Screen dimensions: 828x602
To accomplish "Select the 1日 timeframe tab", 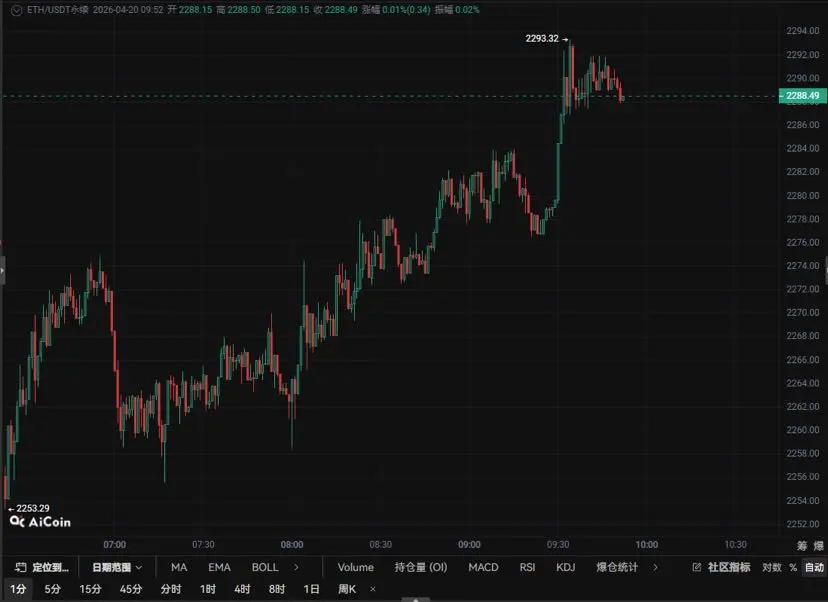I will (311, 589).
